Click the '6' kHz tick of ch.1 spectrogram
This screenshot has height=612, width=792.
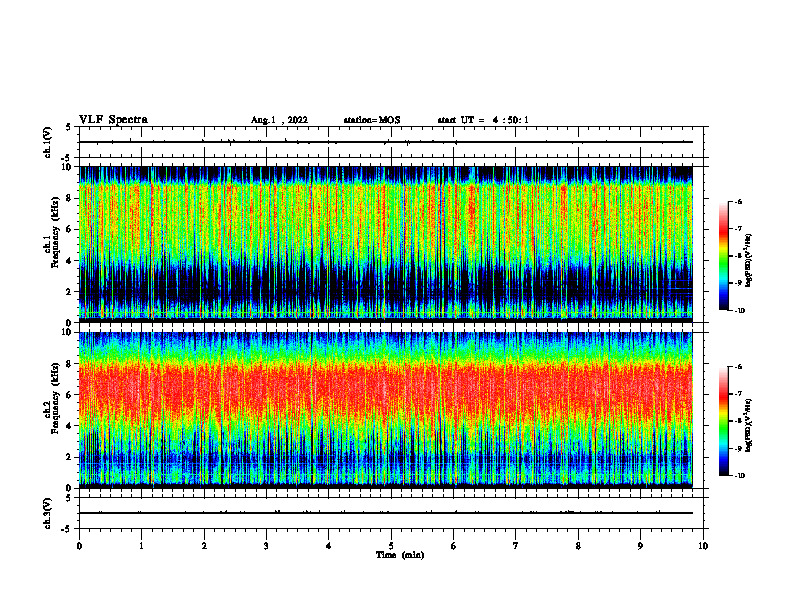click(70, 230)
